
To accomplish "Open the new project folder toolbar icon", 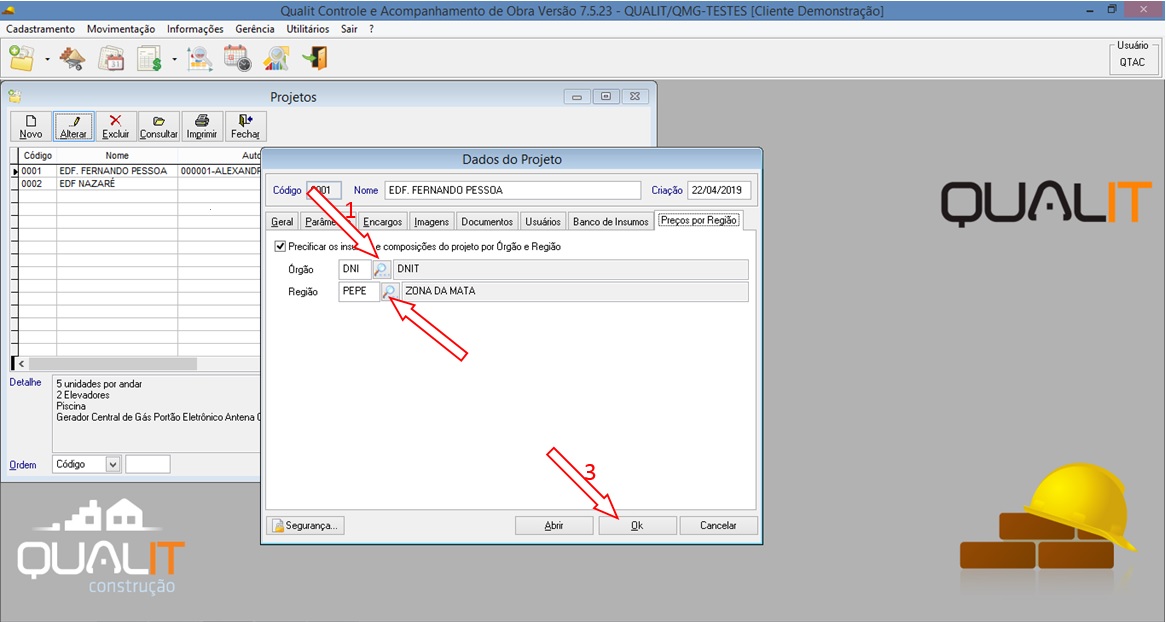I will click(22, 58).
